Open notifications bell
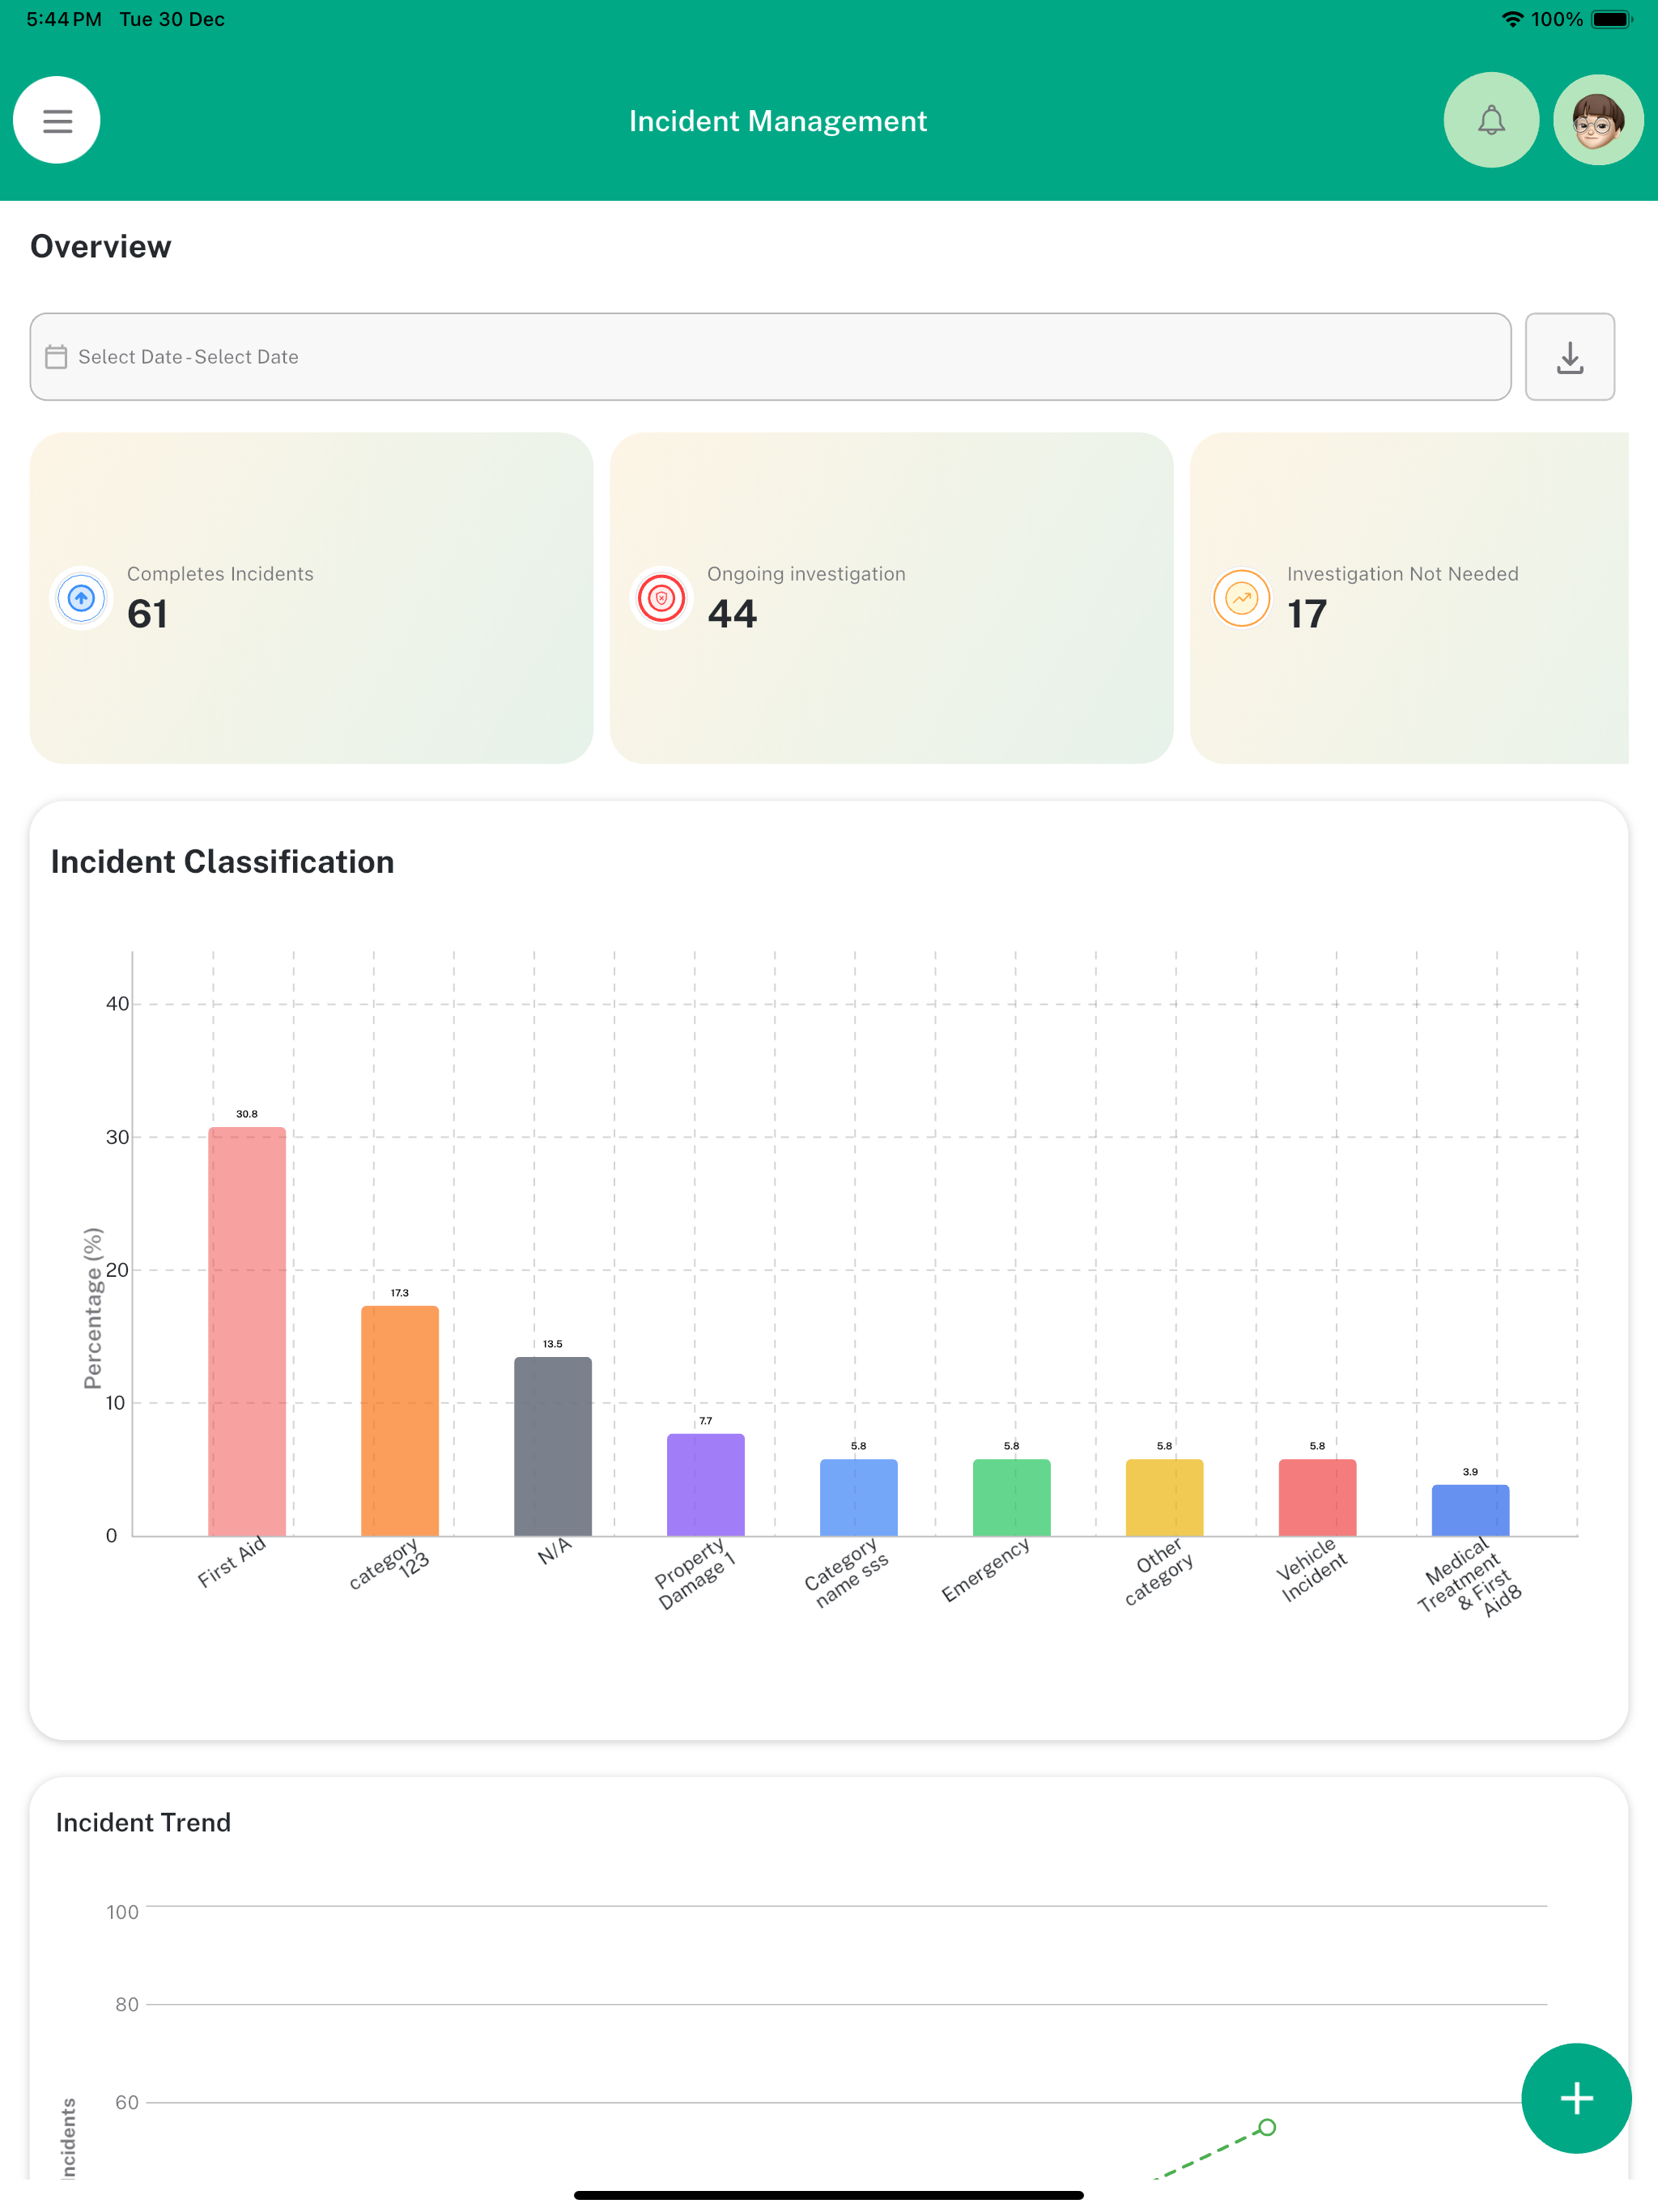Viewport: 1658px width, 2212px height. point(1491,120)
